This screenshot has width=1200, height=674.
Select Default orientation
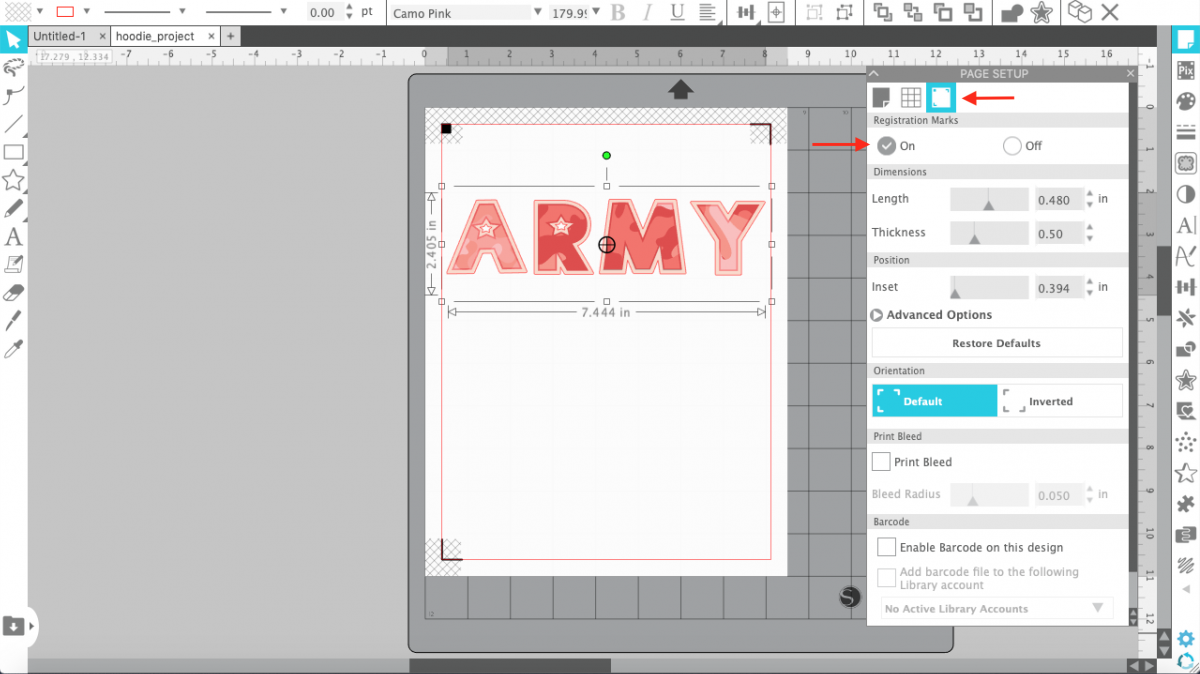tap(934, 401)
